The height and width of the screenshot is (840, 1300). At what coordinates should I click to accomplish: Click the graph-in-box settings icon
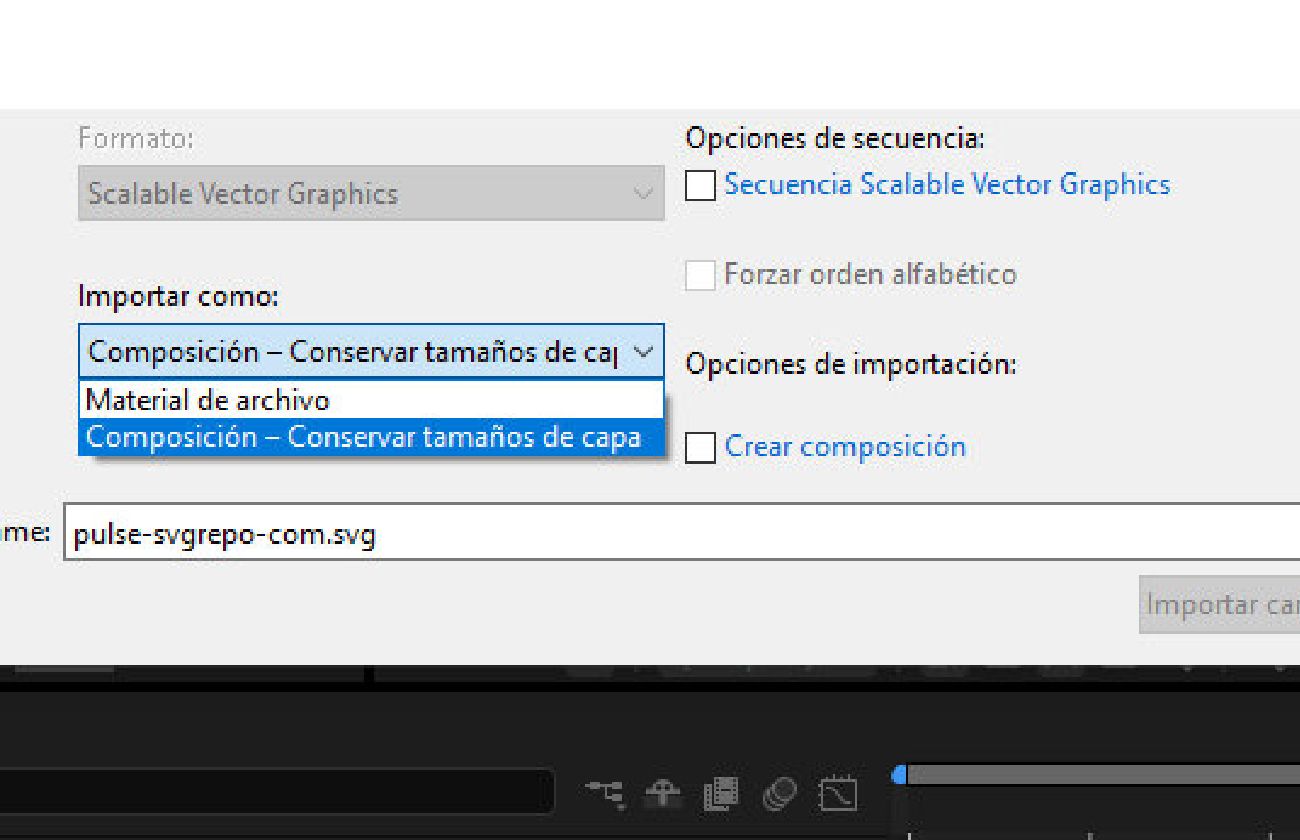(839, 792)
